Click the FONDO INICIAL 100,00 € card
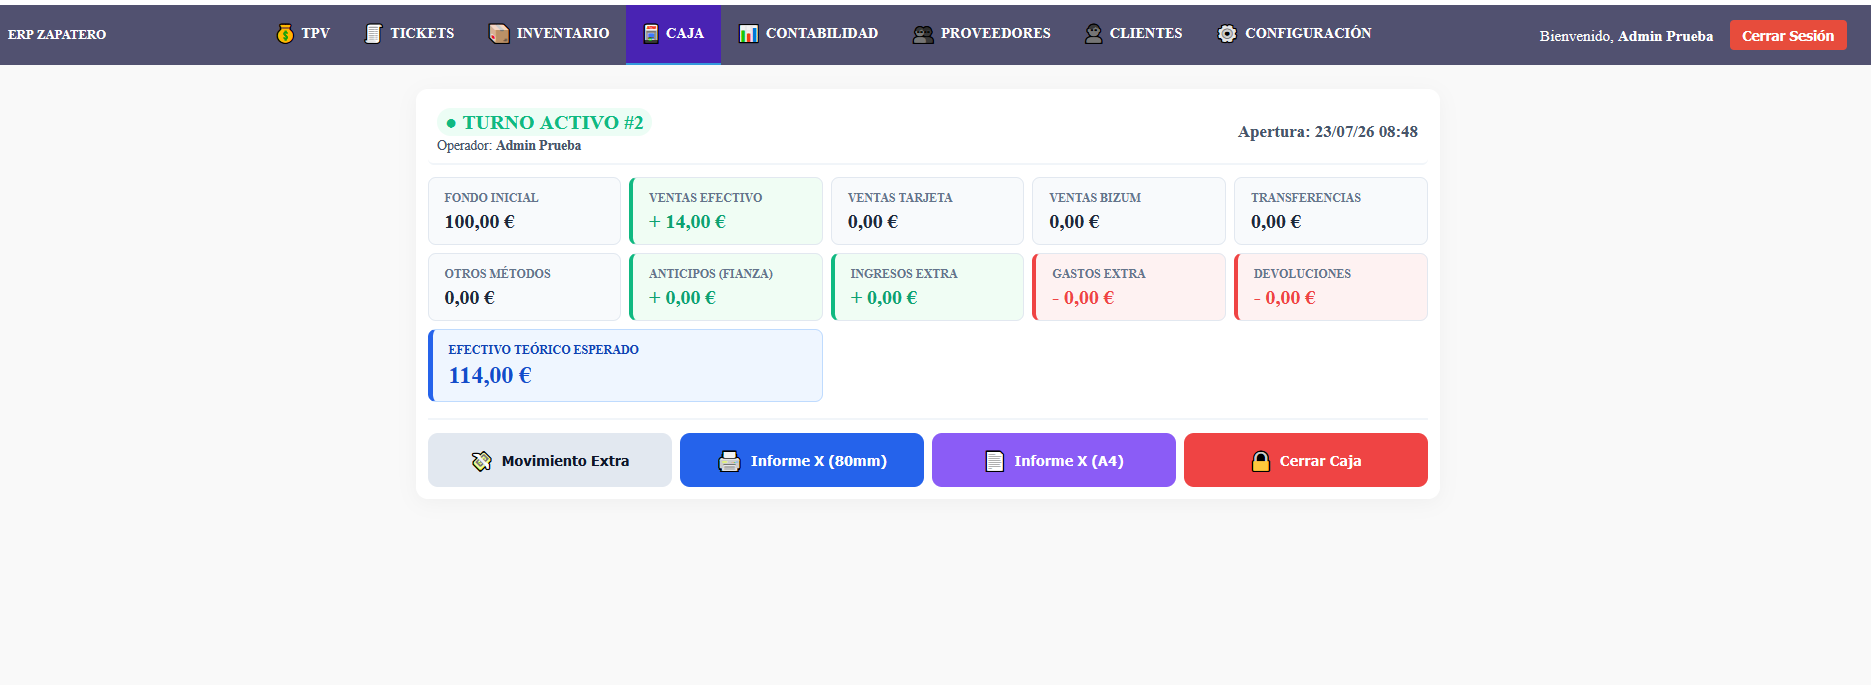 pyautogui.click(x=524, y=211)
